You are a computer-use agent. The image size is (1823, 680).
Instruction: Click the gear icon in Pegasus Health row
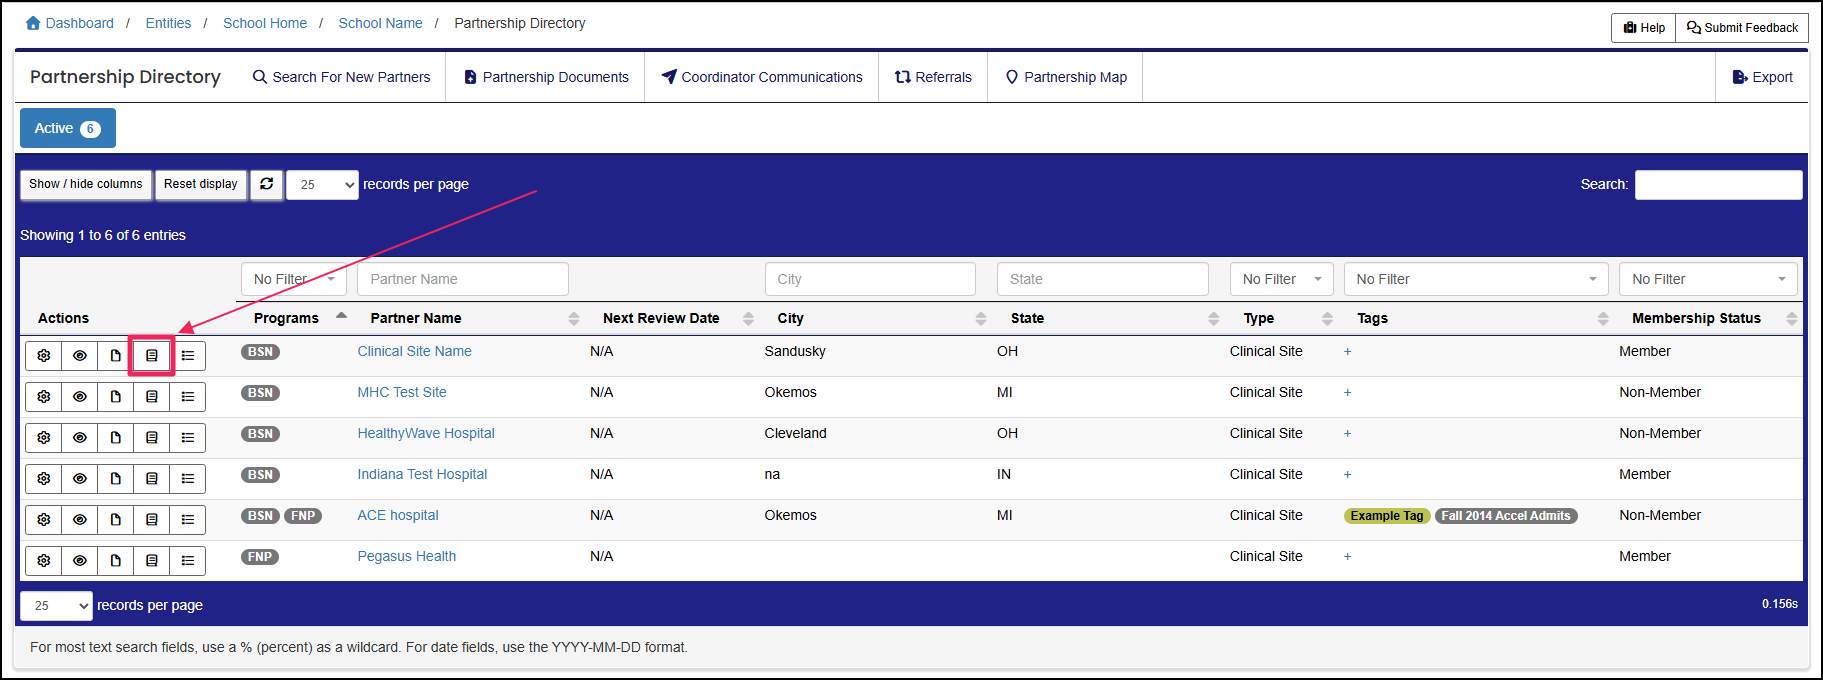[44, 561]
